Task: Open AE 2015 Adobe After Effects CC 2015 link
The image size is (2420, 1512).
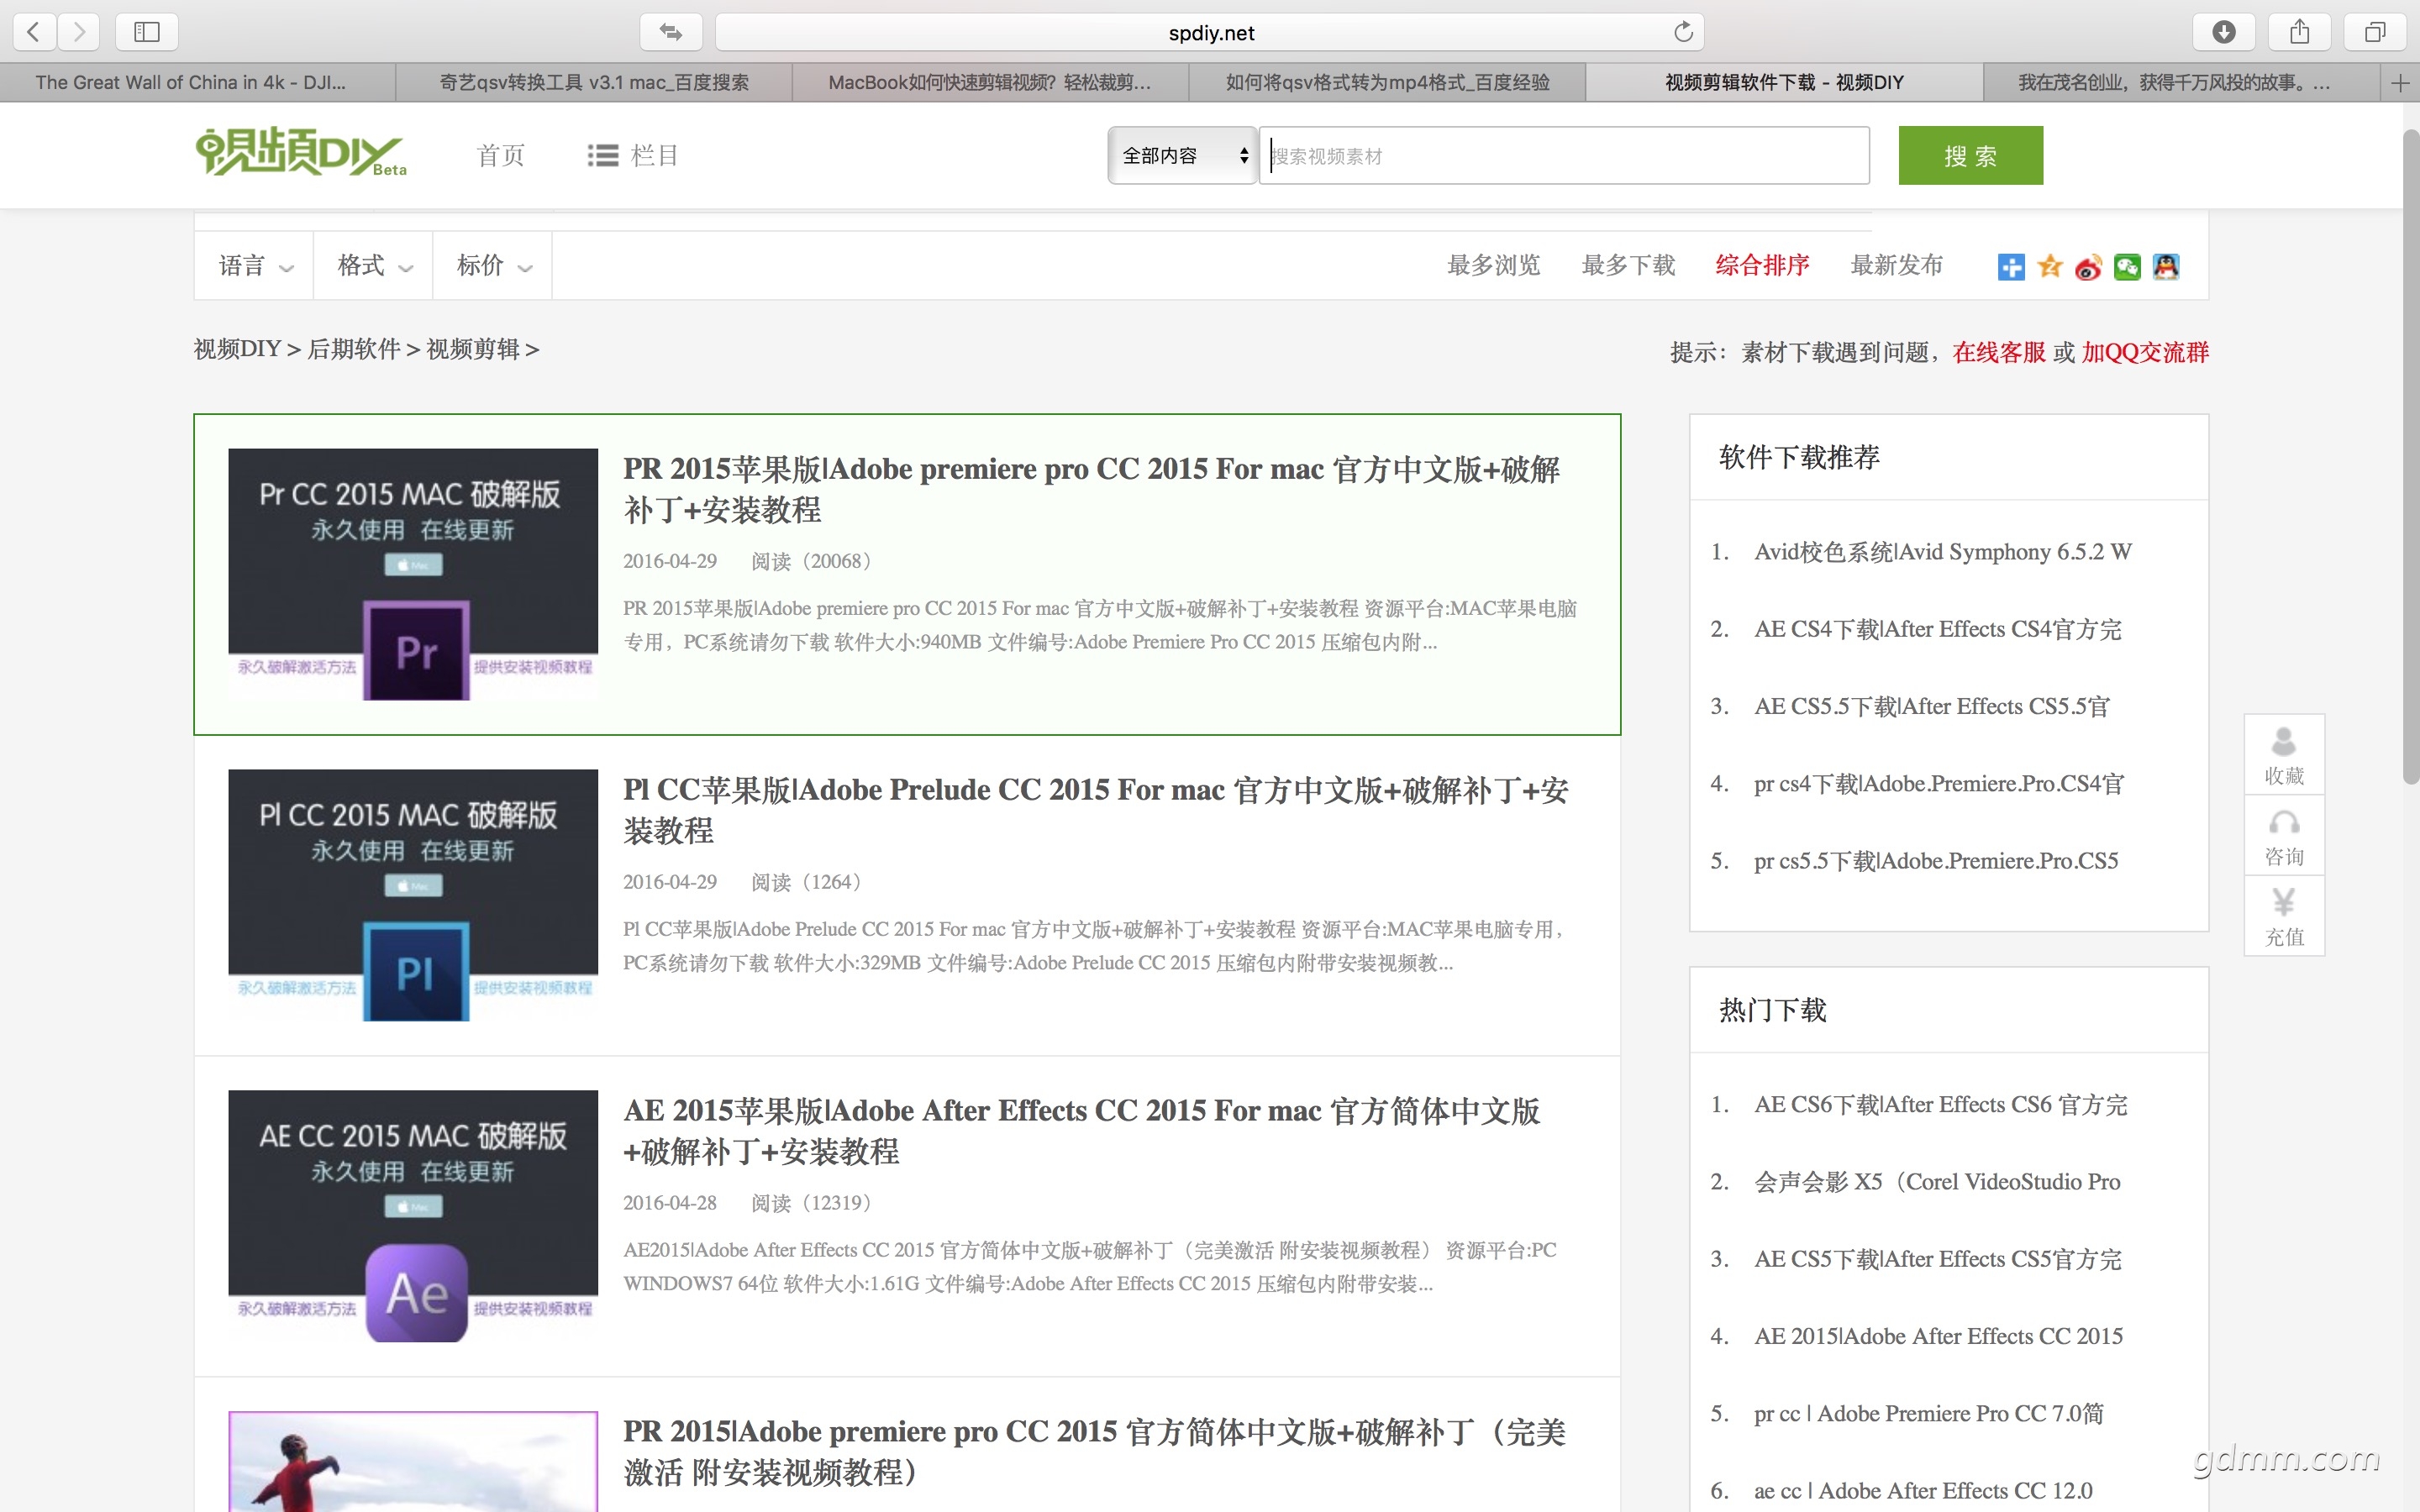Action: coord(1938,1336)
